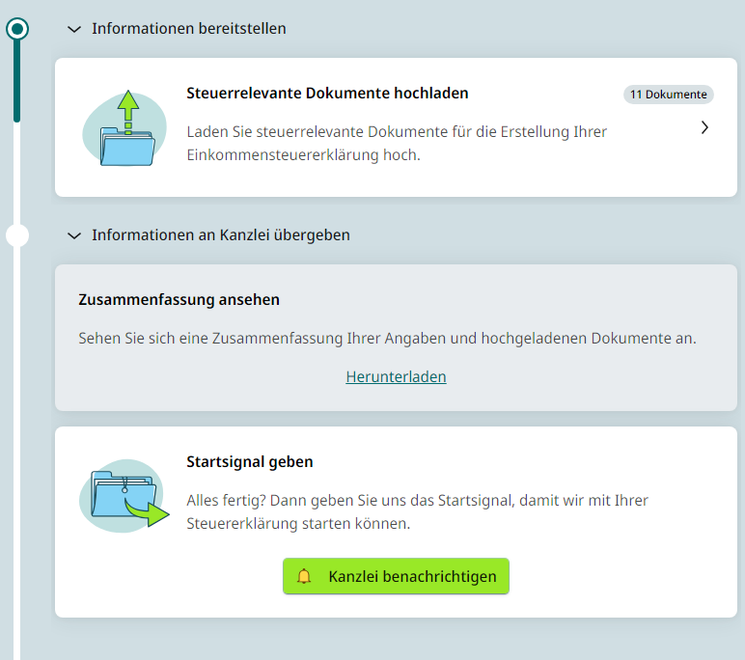Open document upload via right arrow chevron
Screen dimensions: 745x660
click(x=704, y=128)
